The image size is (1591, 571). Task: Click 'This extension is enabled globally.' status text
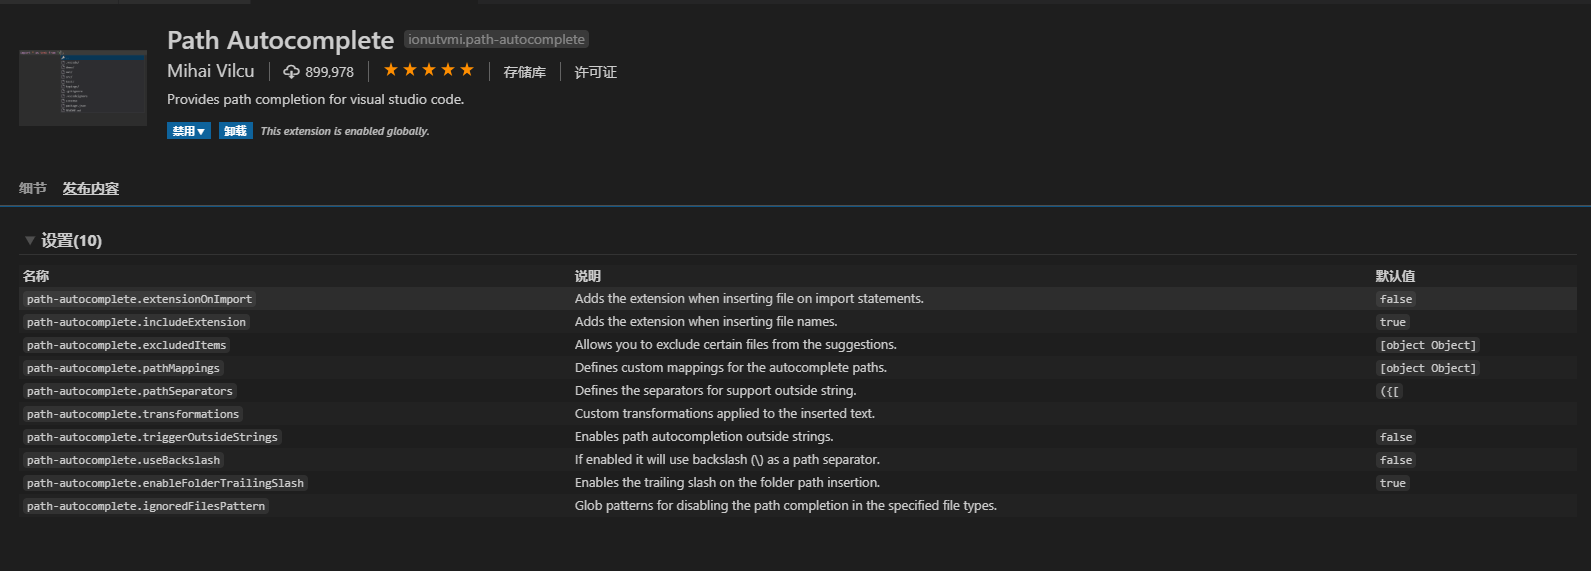[x=345, y=131]
